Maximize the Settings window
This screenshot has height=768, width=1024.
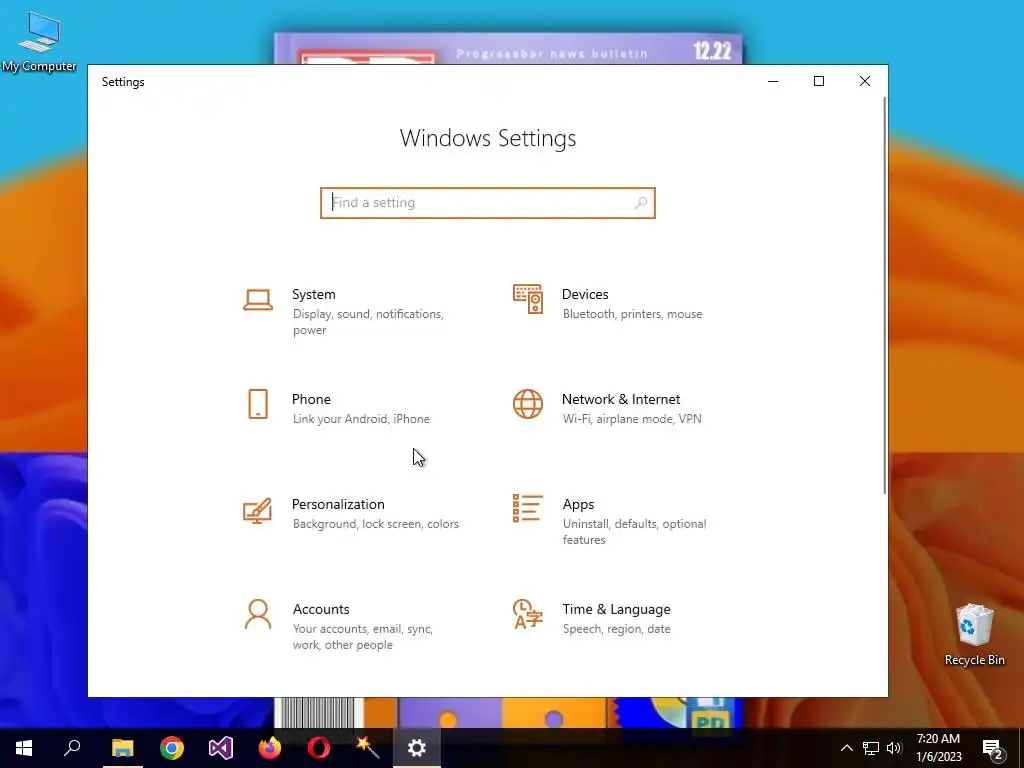[819, 82]
